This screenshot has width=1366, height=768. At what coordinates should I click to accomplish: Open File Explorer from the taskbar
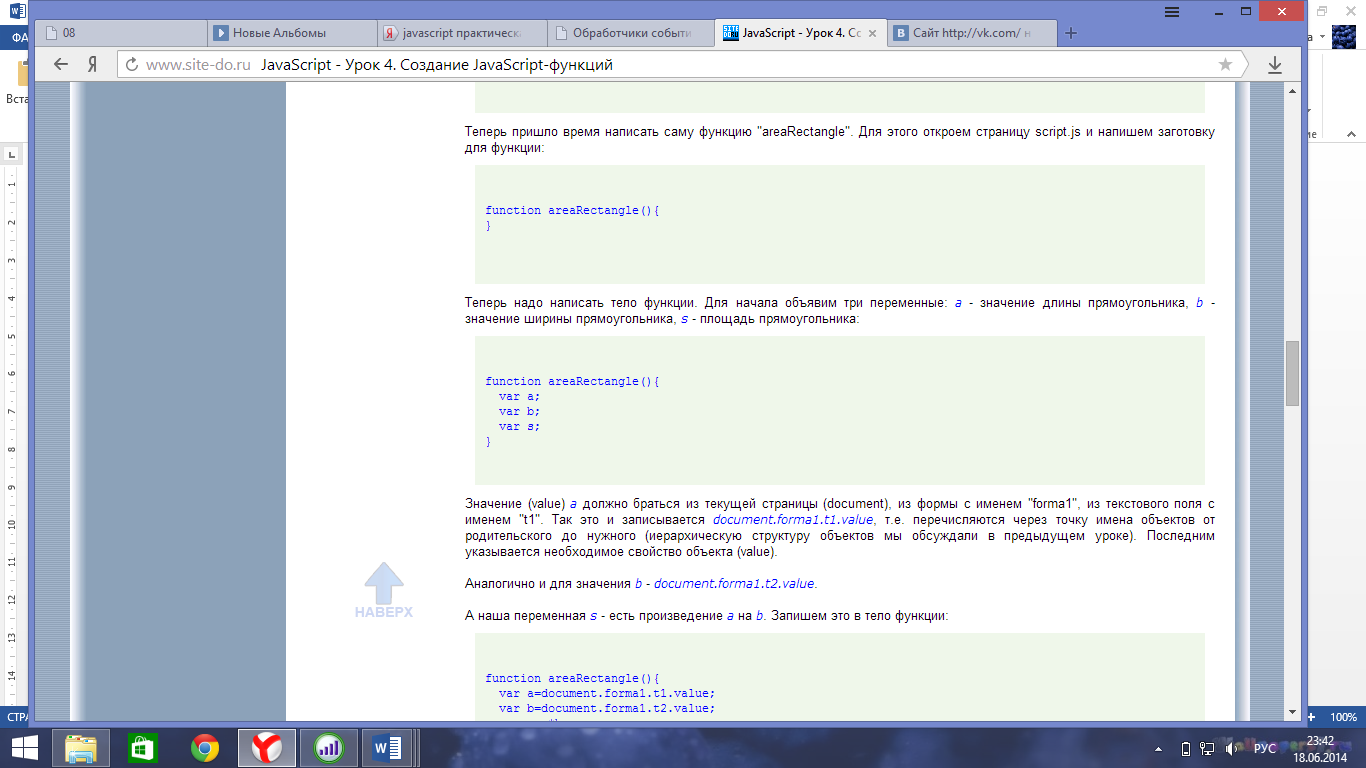82,748
